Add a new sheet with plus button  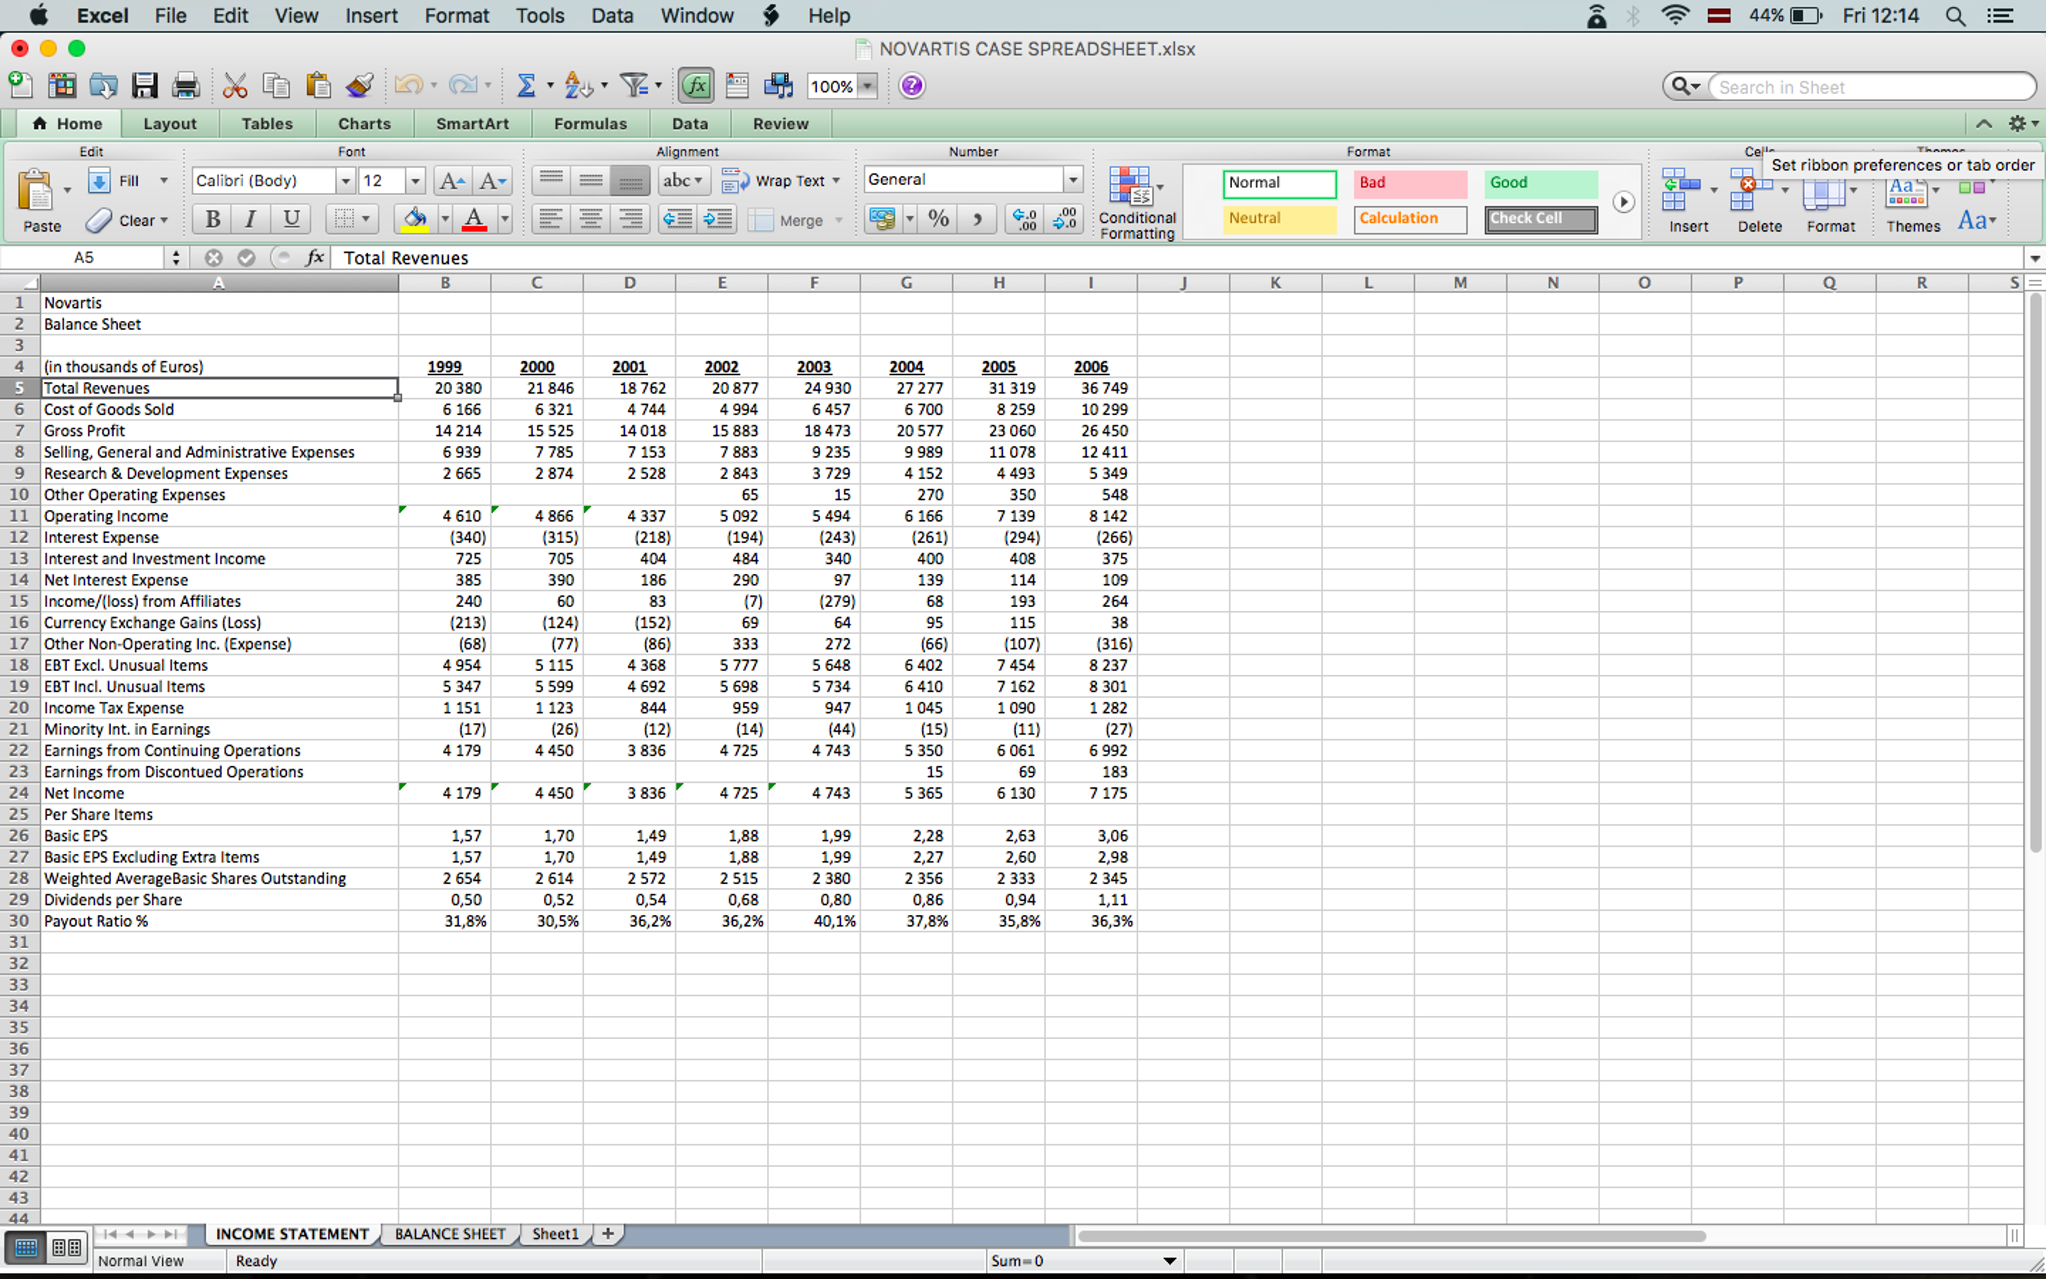(607, 1234)
